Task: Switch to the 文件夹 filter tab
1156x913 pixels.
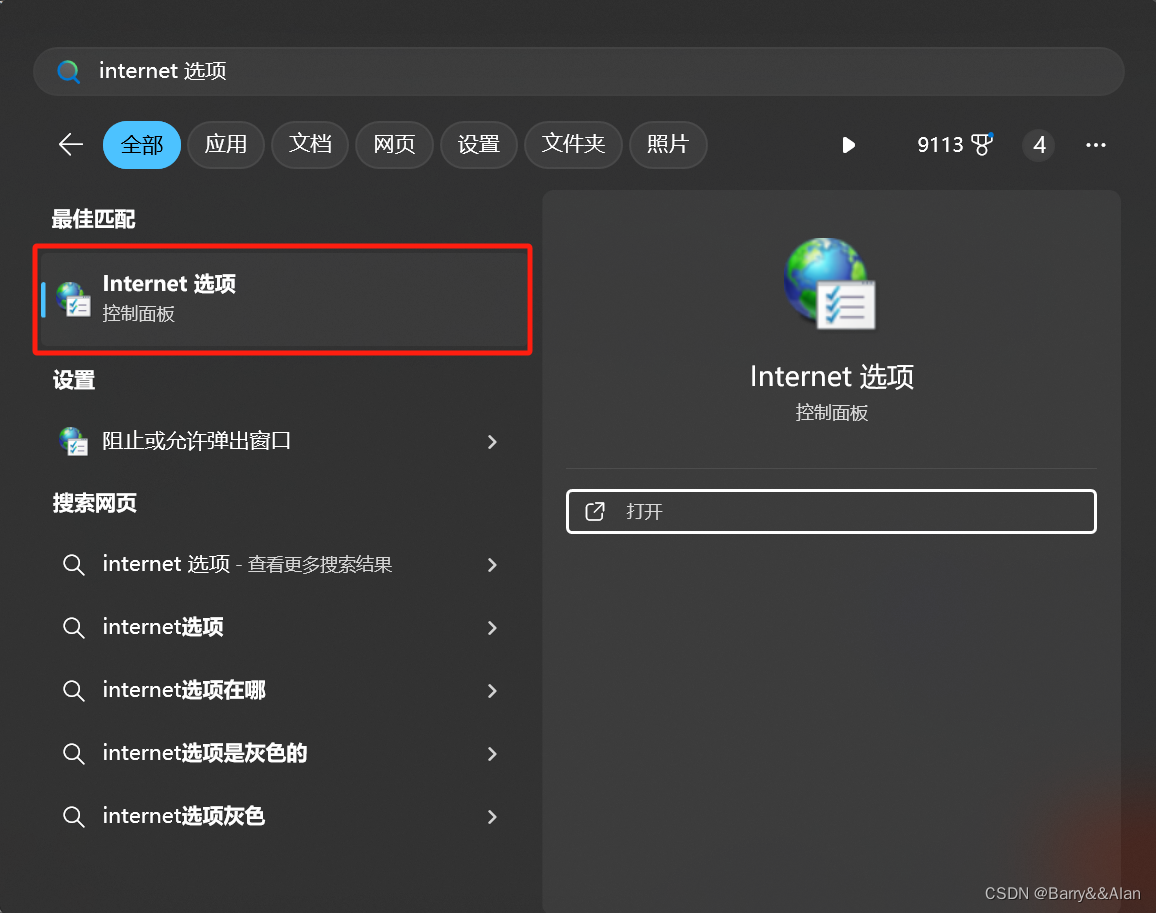Action: 573,145
